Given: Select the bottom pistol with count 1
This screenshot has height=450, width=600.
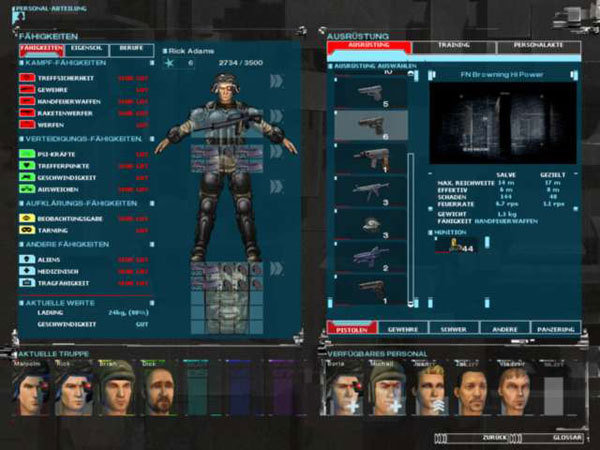Looking at the screenshot, I should coord(370,290).
